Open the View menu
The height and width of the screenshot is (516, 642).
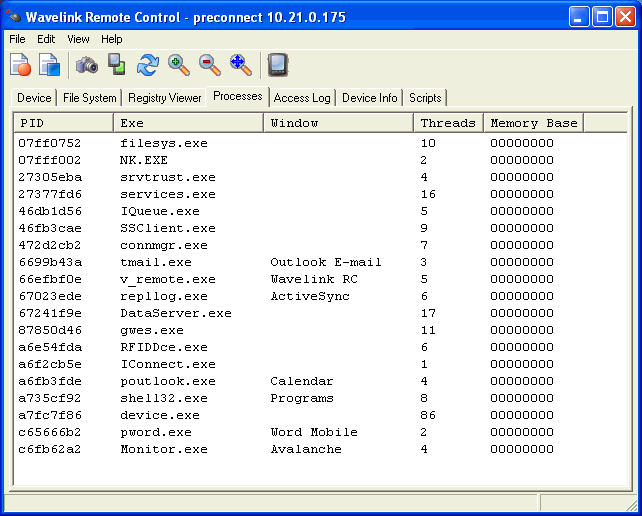78,39
